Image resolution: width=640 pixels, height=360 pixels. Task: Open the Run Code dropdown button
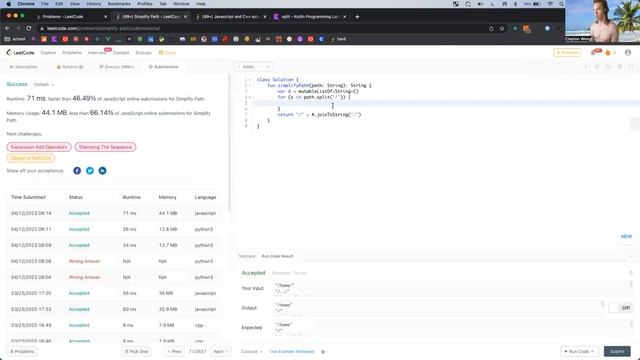[x=579, y=351]
